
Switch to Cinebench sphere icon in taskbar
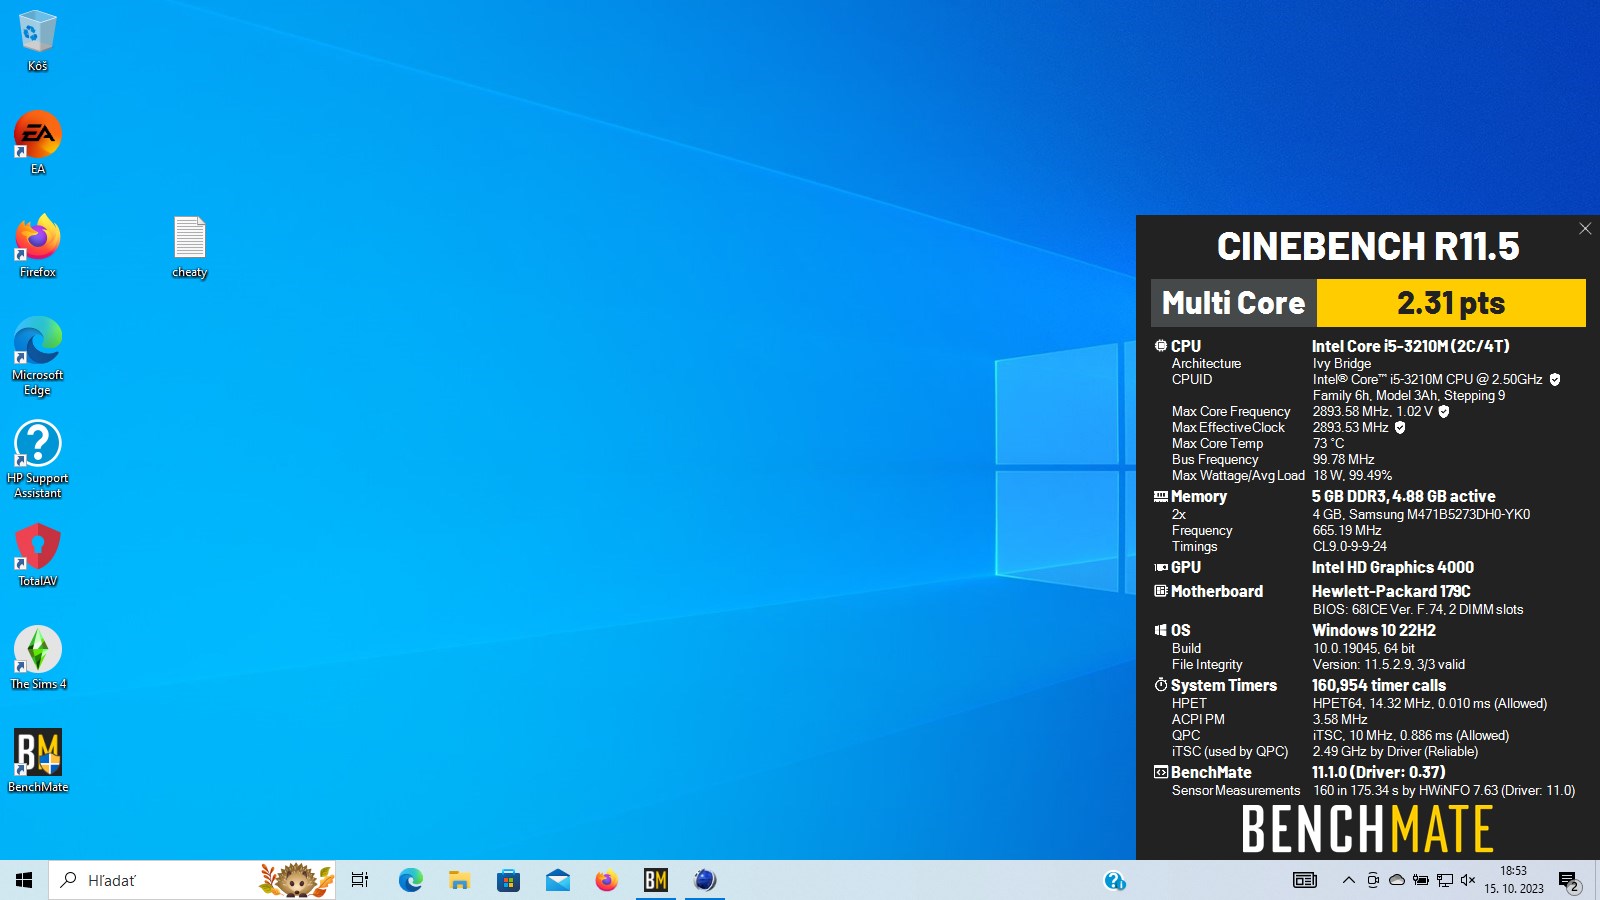704,880
